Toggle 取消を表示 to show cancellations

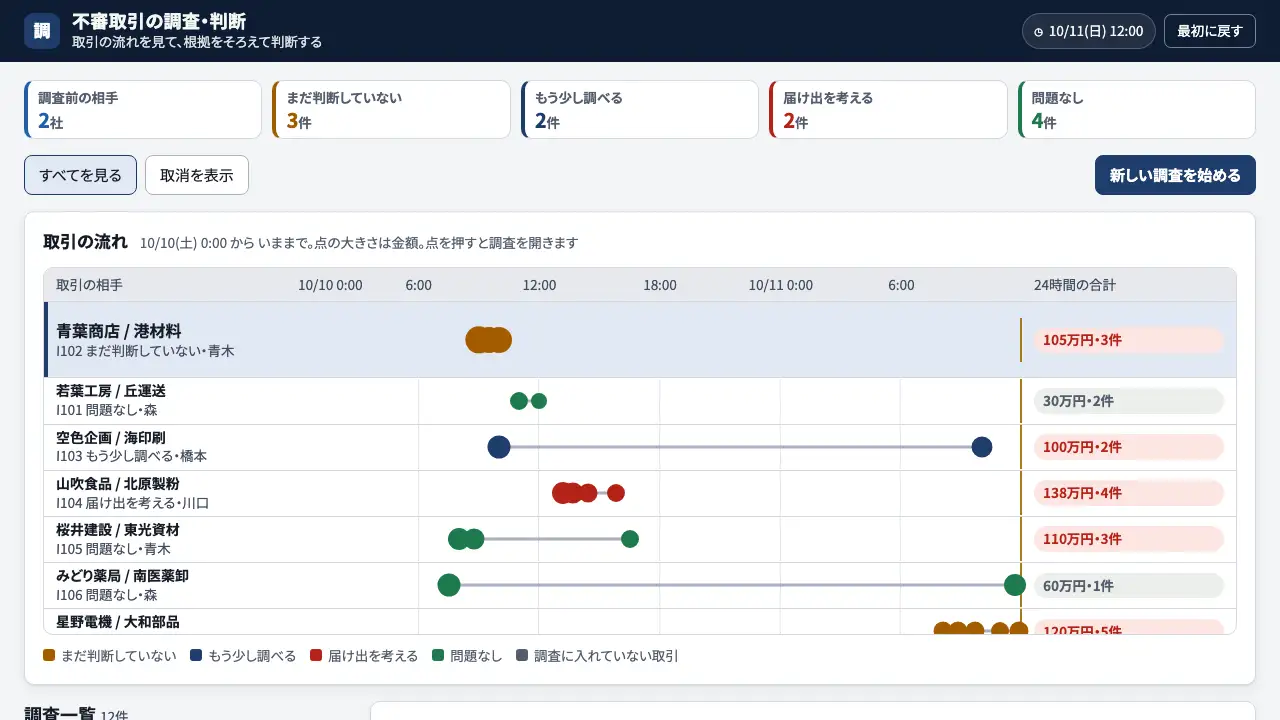(x=197, y=175)
